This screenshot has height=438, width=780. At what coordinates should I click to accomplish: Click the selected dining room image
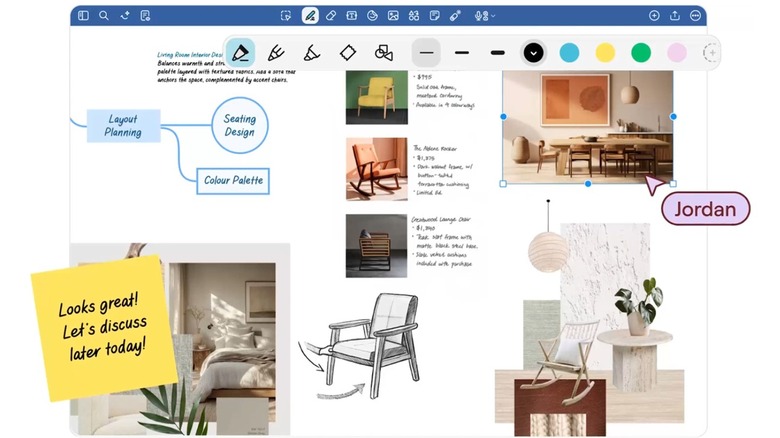click(587, 127)
